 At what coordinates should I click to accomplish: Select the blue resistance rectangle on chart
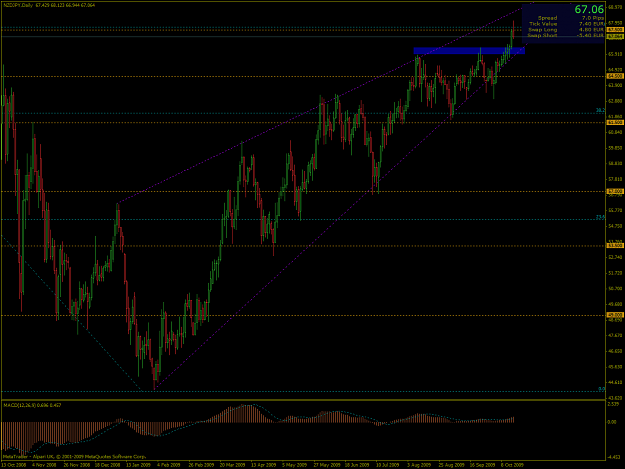[x=469, y=51]
